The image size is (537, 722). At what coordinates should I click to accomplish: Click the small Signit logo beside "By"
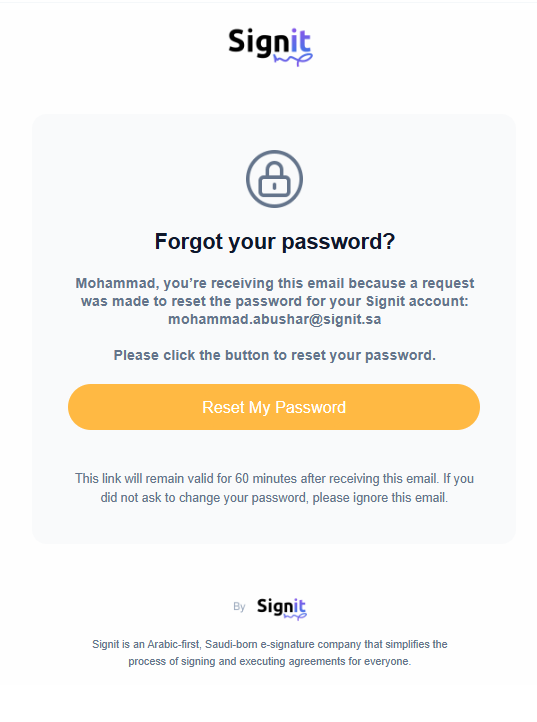tap(282, 608)
